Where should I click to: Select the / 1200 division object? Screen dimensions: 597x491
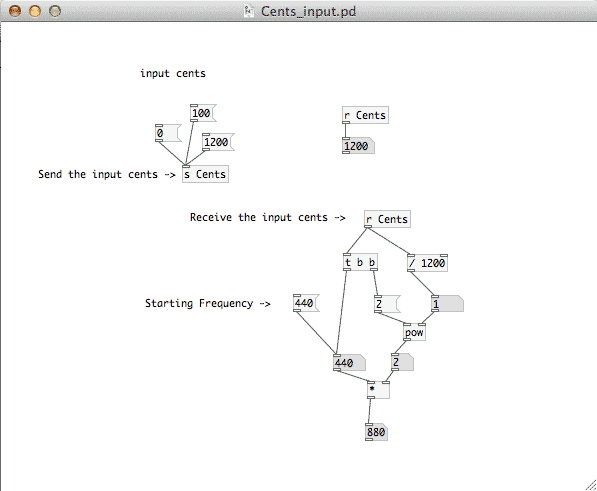point(428,263)
